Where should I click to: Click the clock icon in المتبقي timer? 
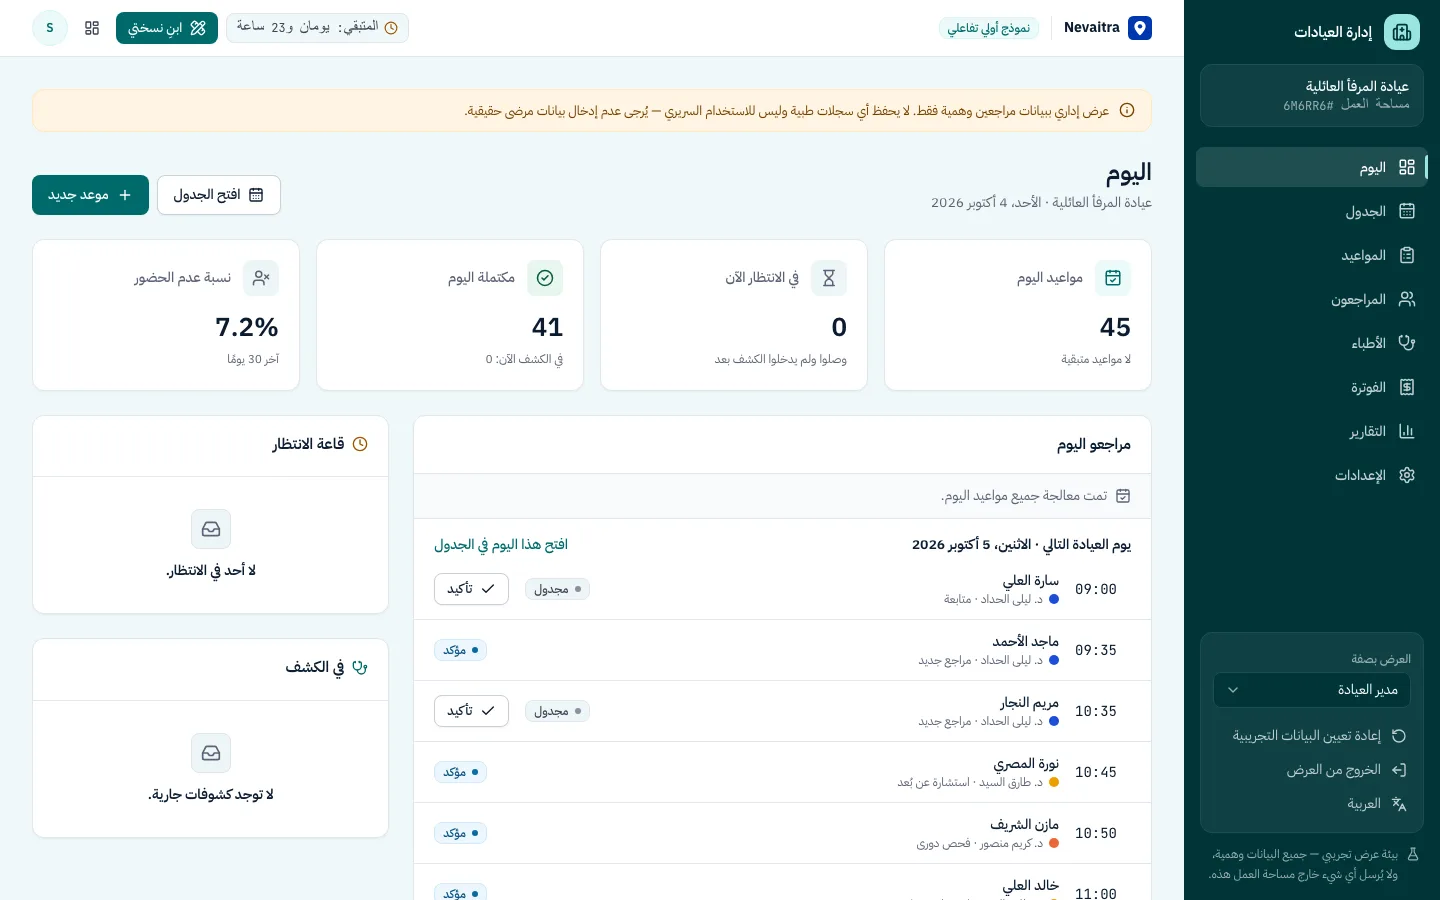coord(391,28)
